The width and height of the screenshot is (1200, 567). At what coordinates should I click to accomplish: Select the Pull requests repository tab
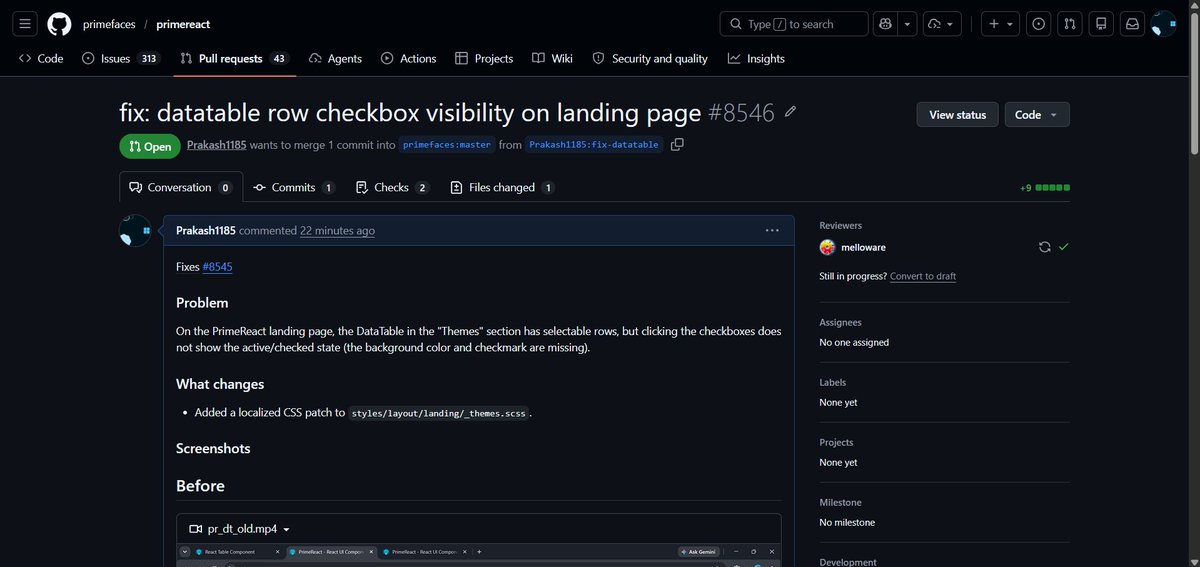click(234, 59)
